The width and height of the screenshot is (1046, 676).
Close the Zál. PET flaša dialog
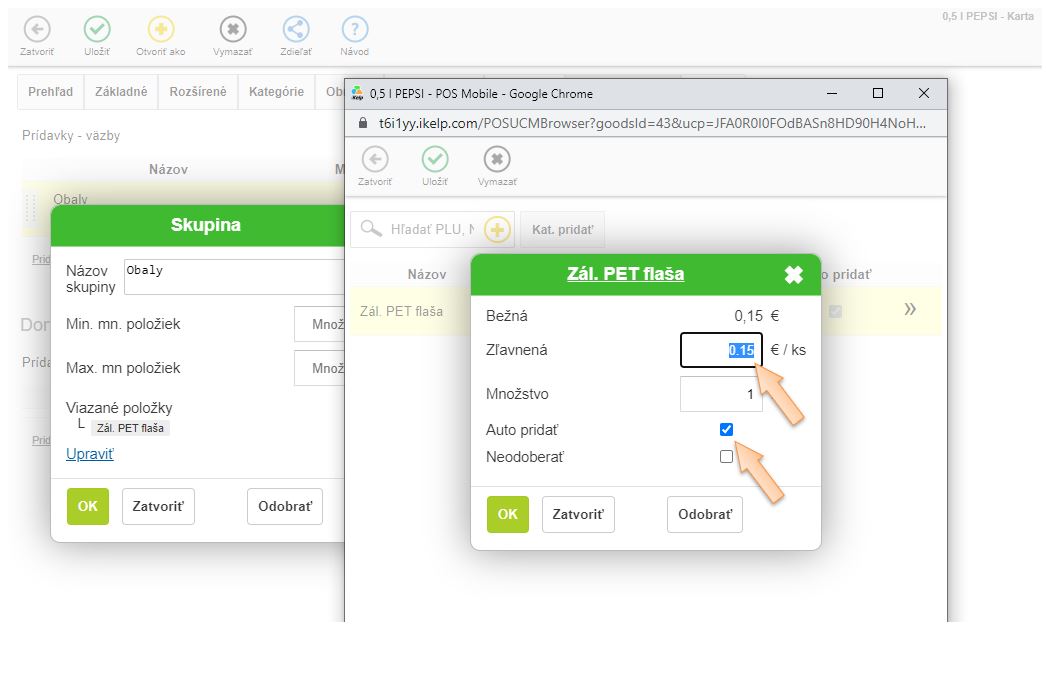(x=793, y=275)
